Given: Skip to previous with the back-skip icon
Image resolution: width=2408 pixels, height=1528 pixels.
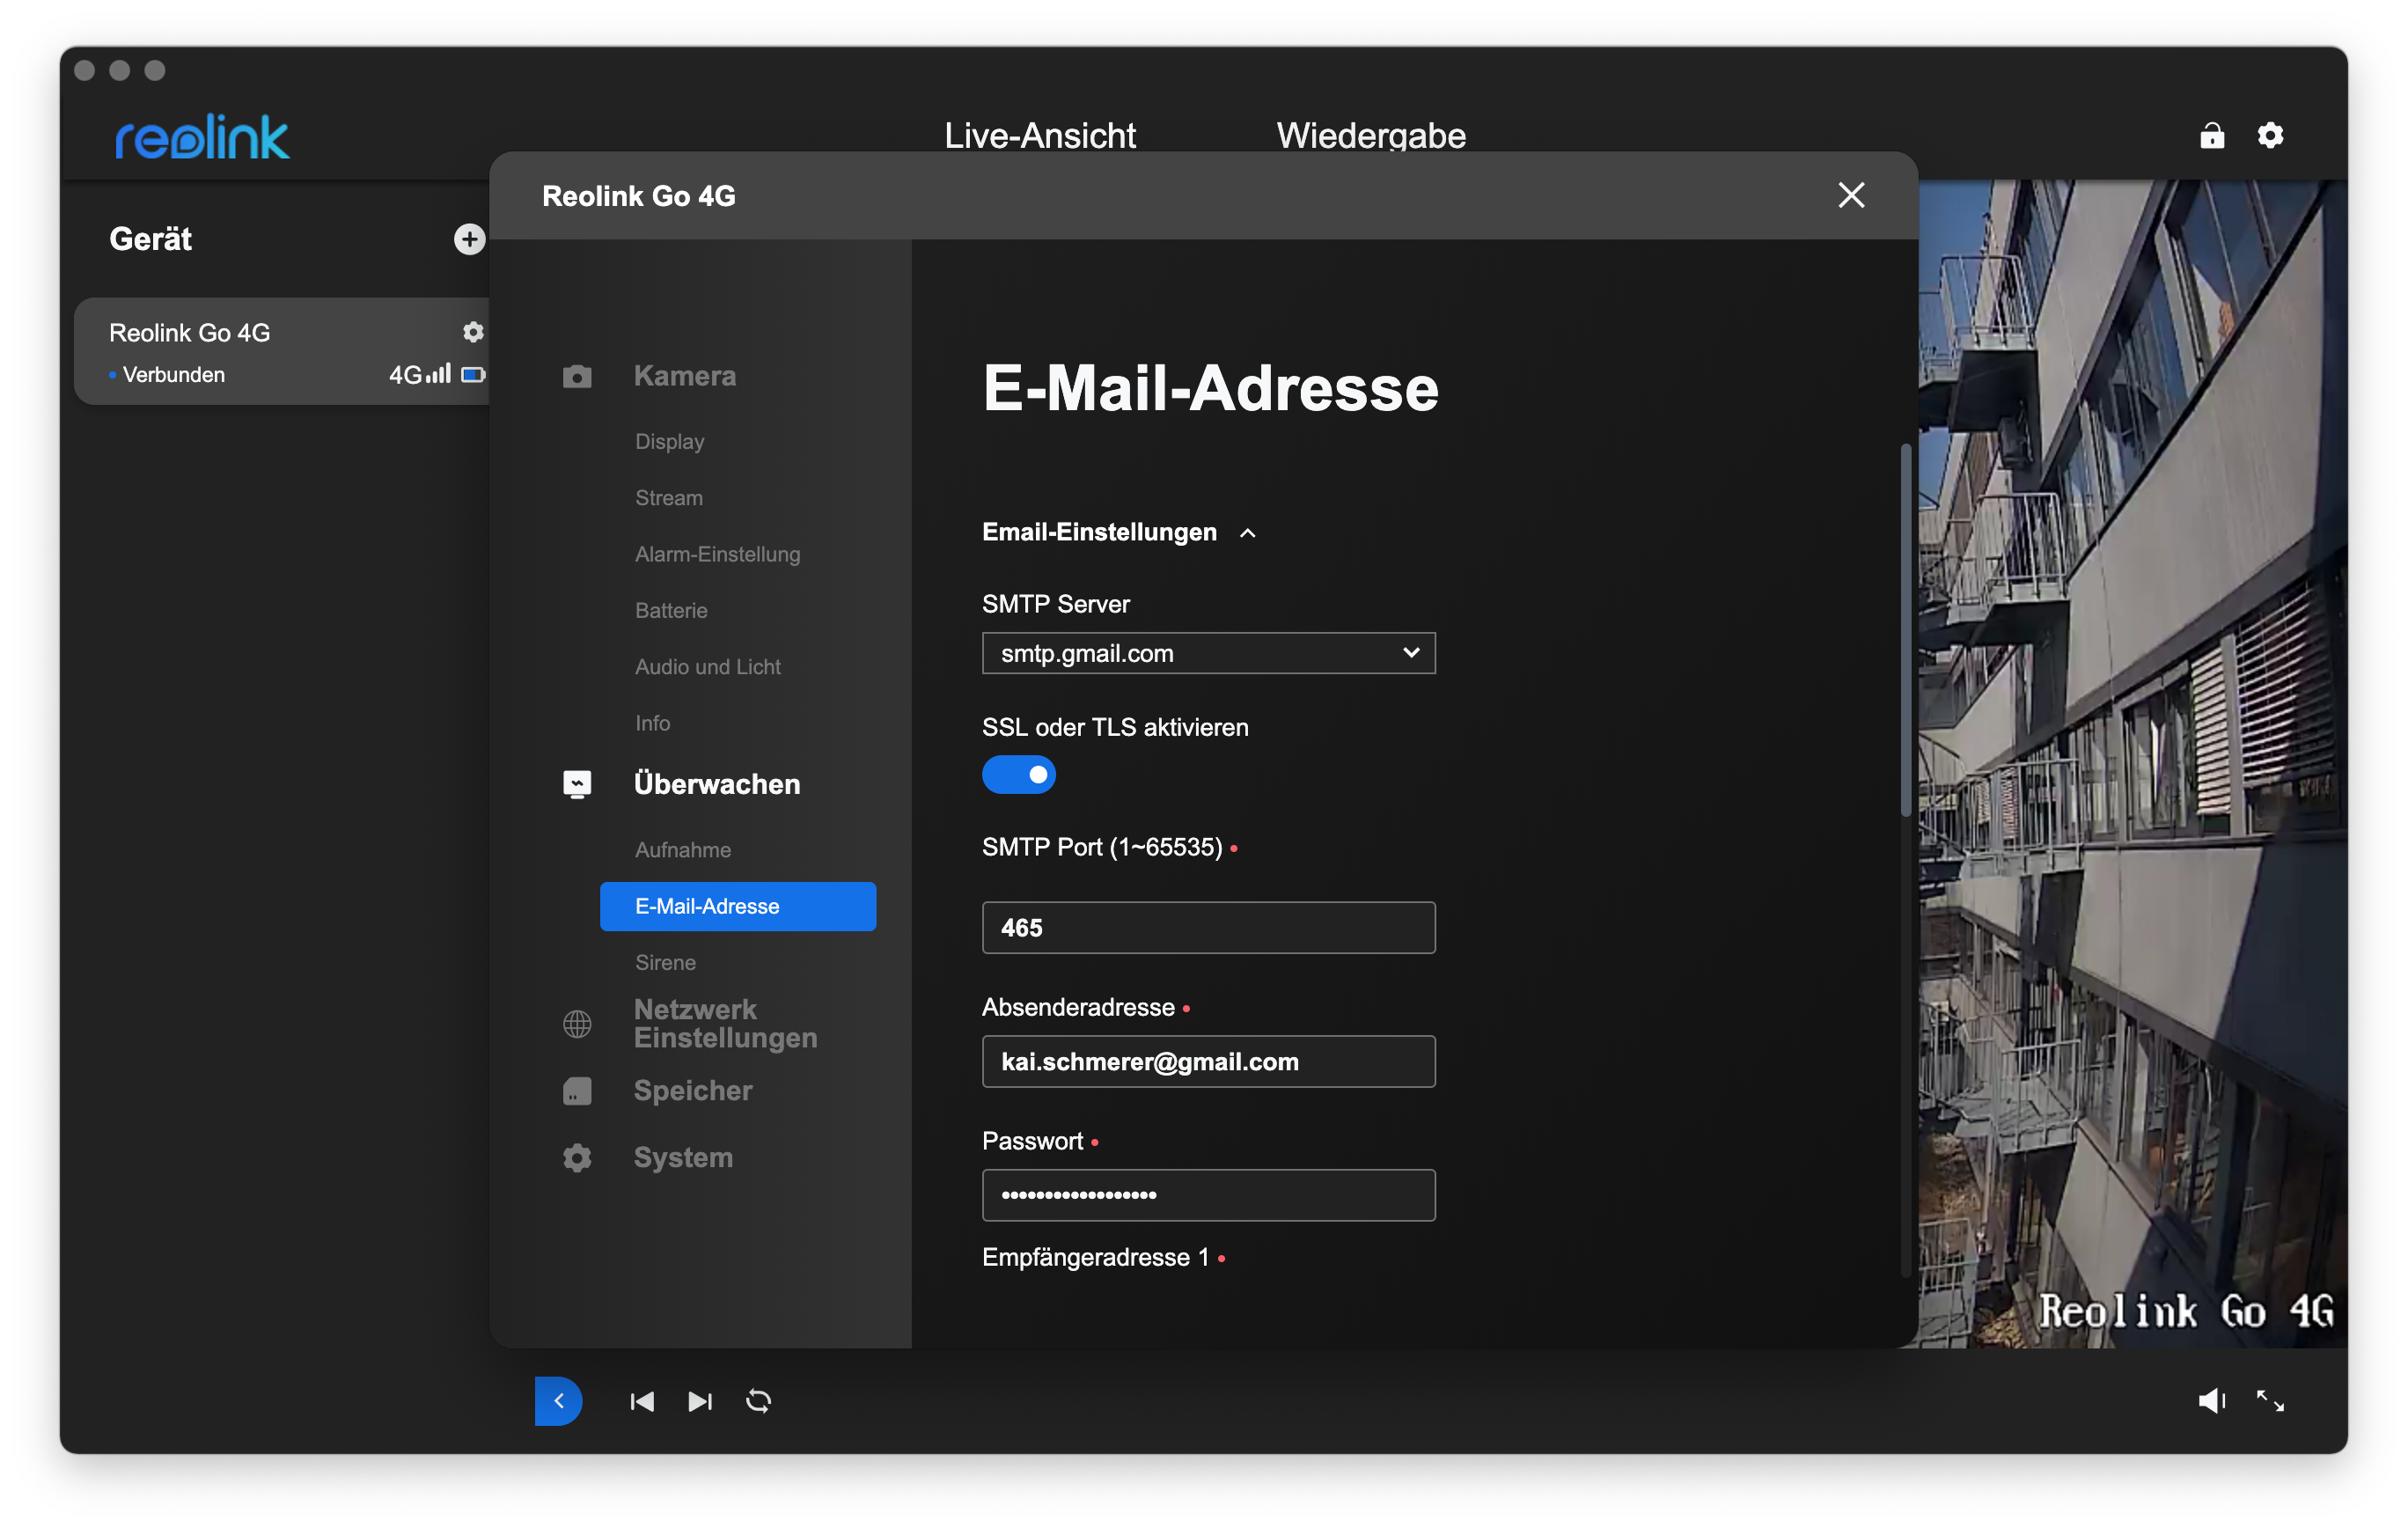Looking at the screenshot, I should (642, 1401).
